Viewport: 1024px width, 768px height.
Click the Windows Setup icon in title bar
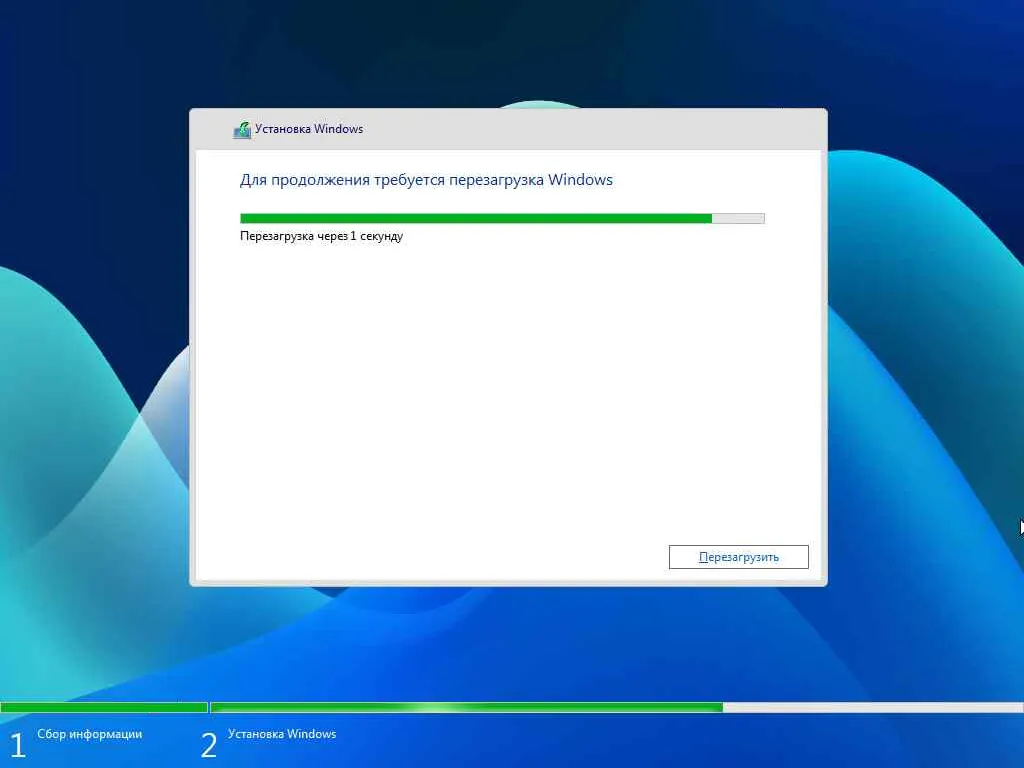(x=242, y=129)
